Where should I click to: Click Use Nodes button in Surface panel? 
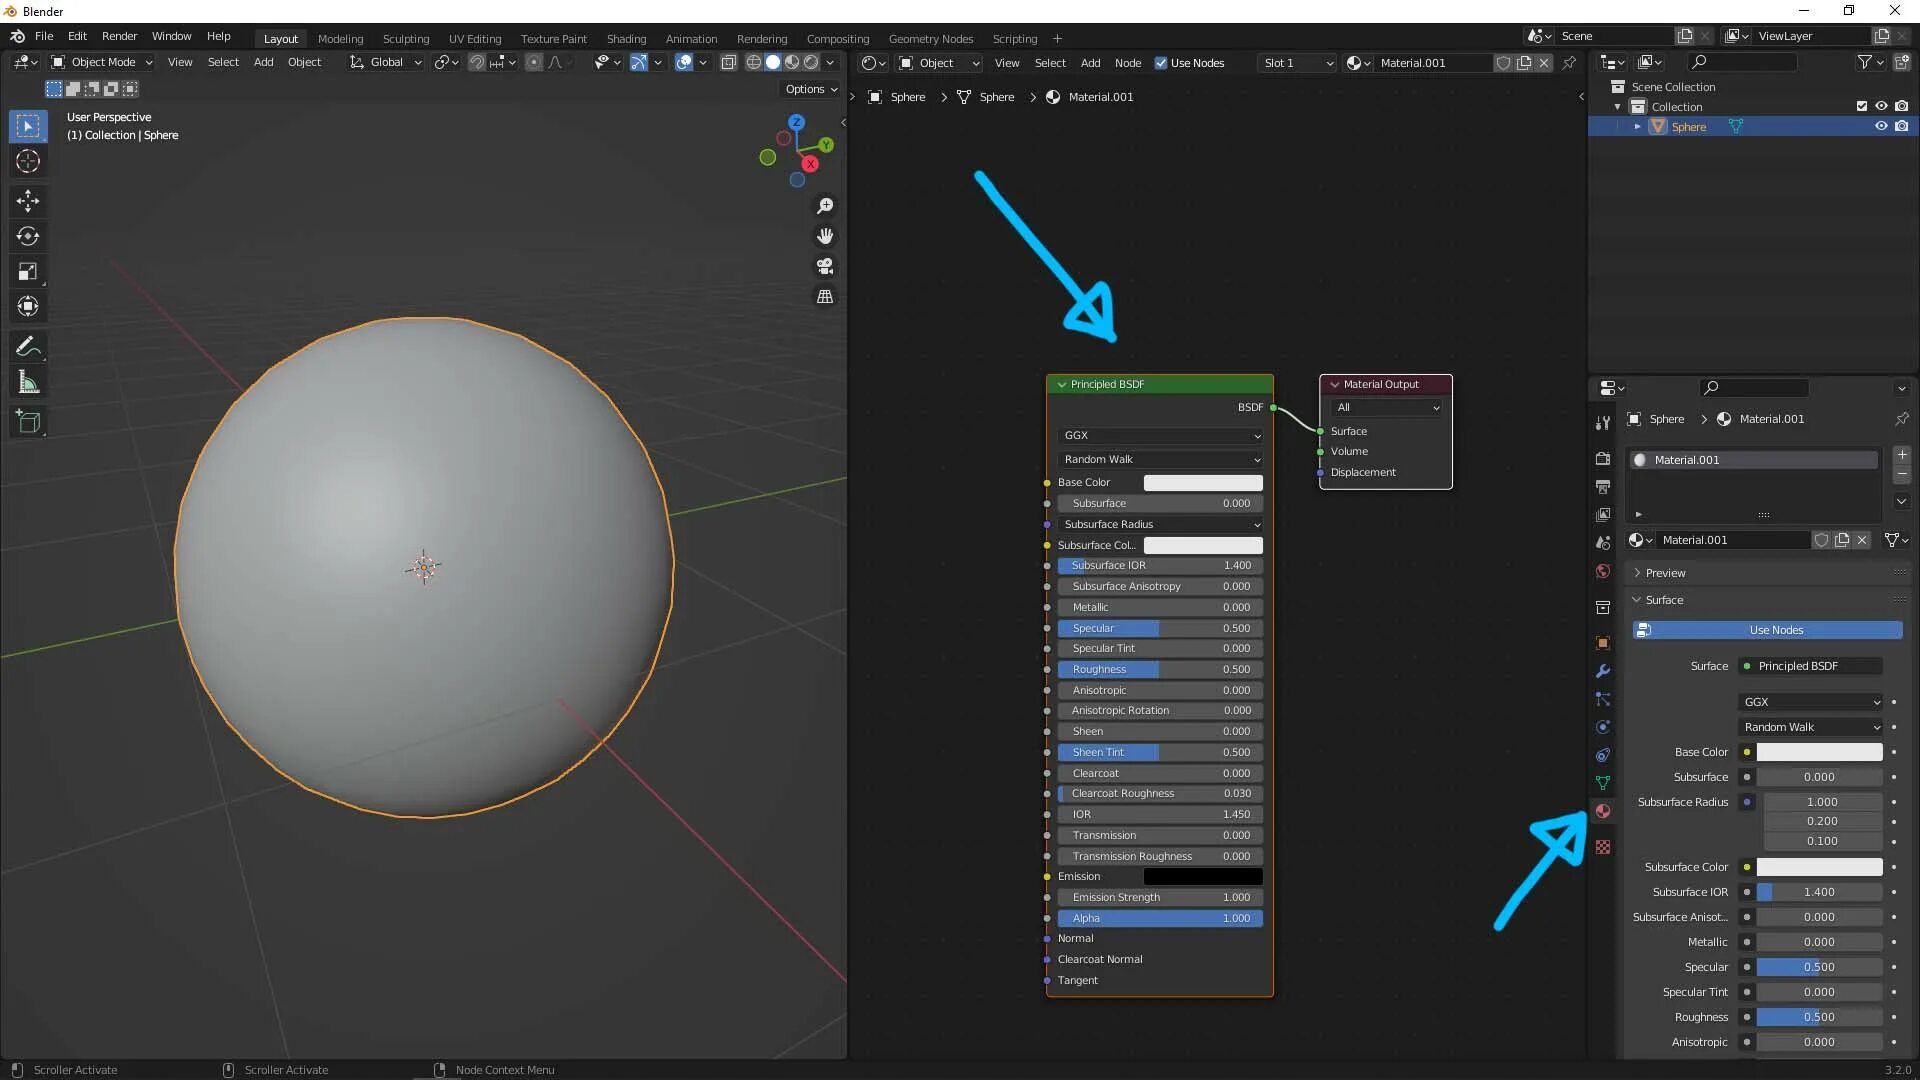(x=1767, y=630)
